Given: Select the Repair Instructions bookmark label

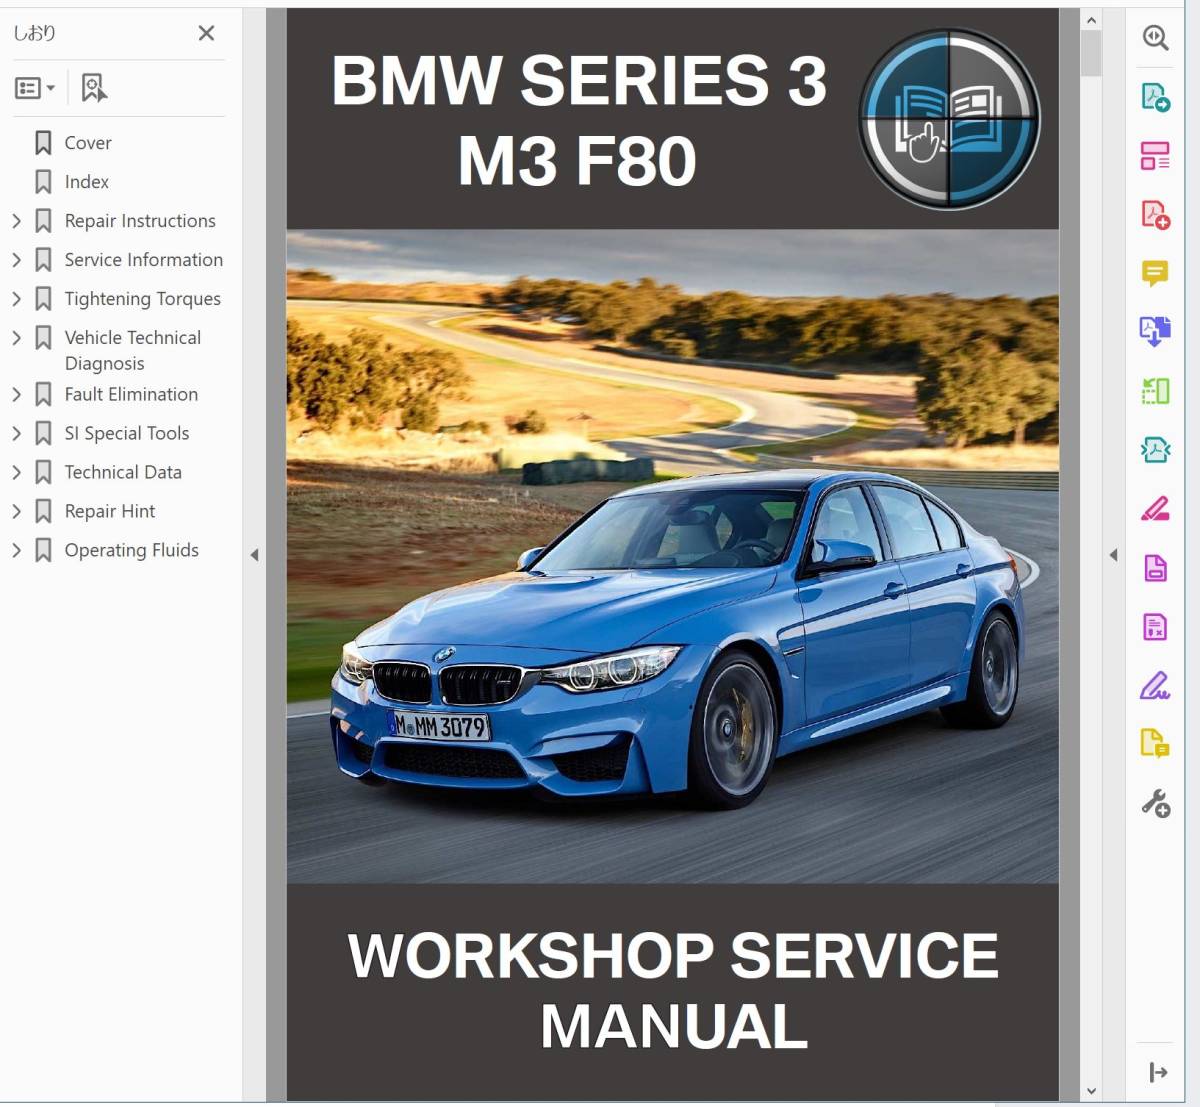Looking at the screenshot, I should (140, 221).
